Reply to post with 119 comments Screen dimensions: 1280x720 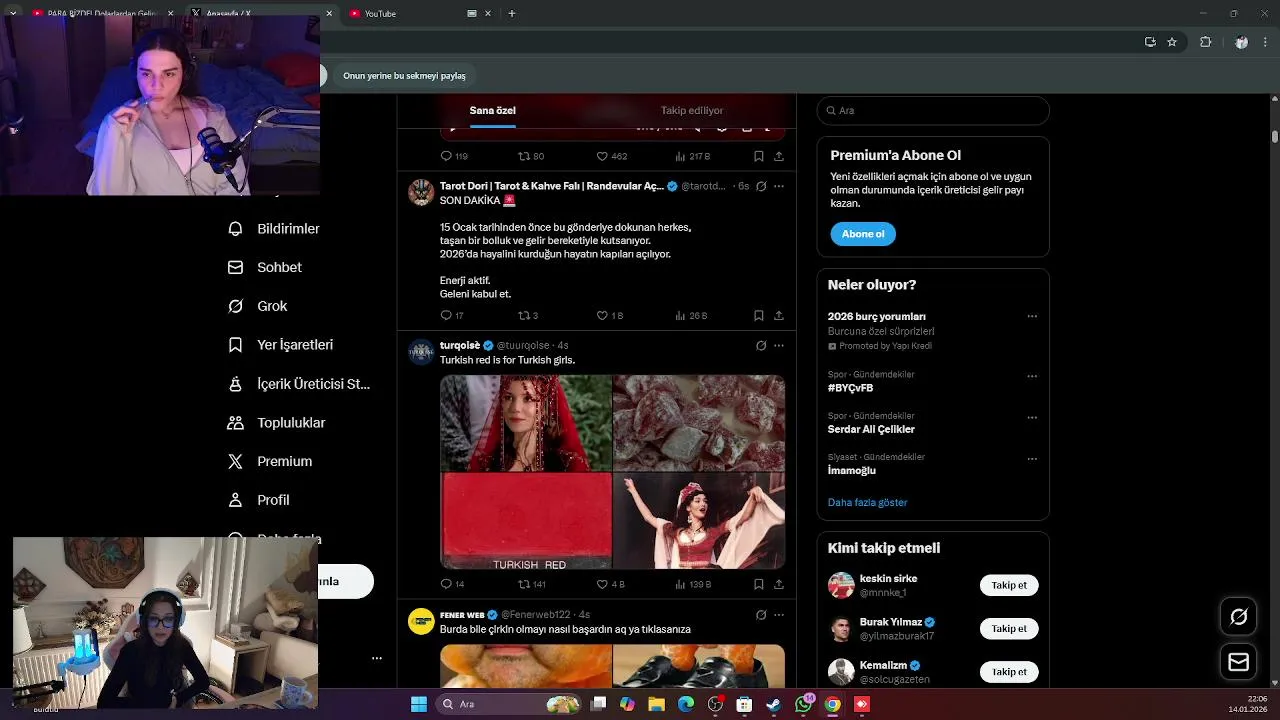(x=446, y=156)
